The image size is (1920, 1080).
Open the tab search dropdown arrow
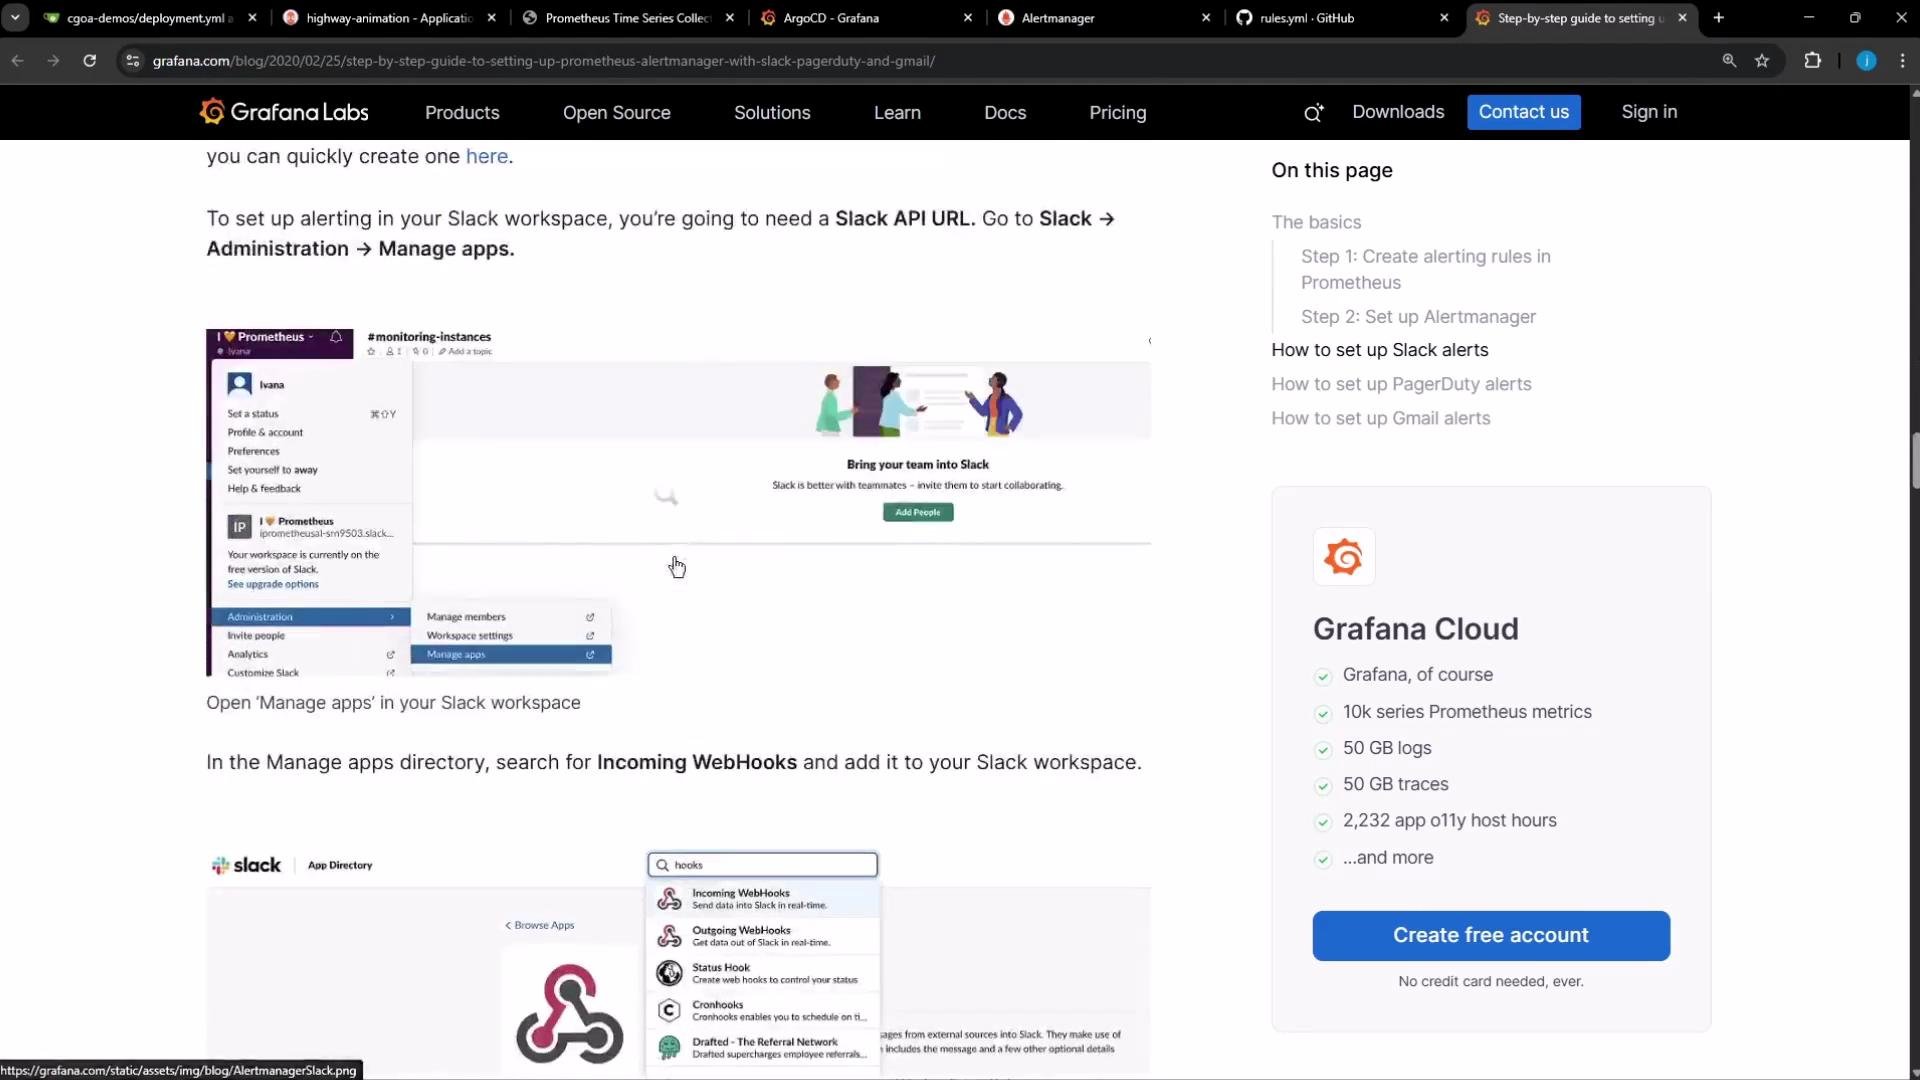click(15, 18)
